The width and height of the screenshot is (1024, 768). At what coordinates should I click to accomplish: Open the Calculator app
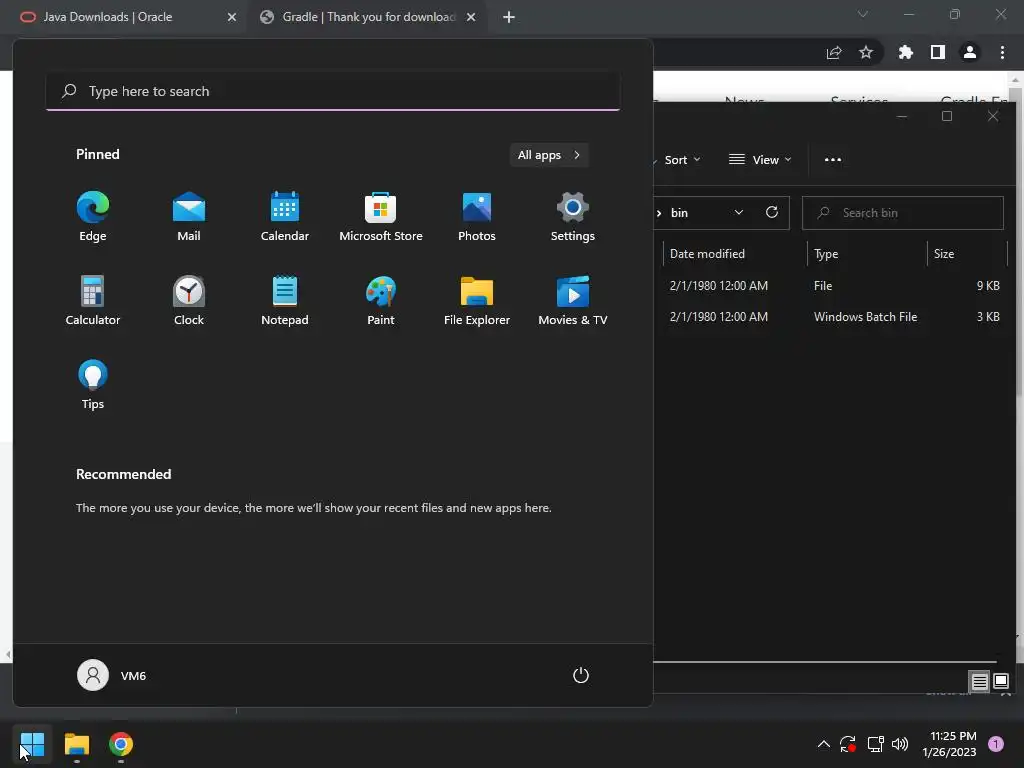[93, 300]
